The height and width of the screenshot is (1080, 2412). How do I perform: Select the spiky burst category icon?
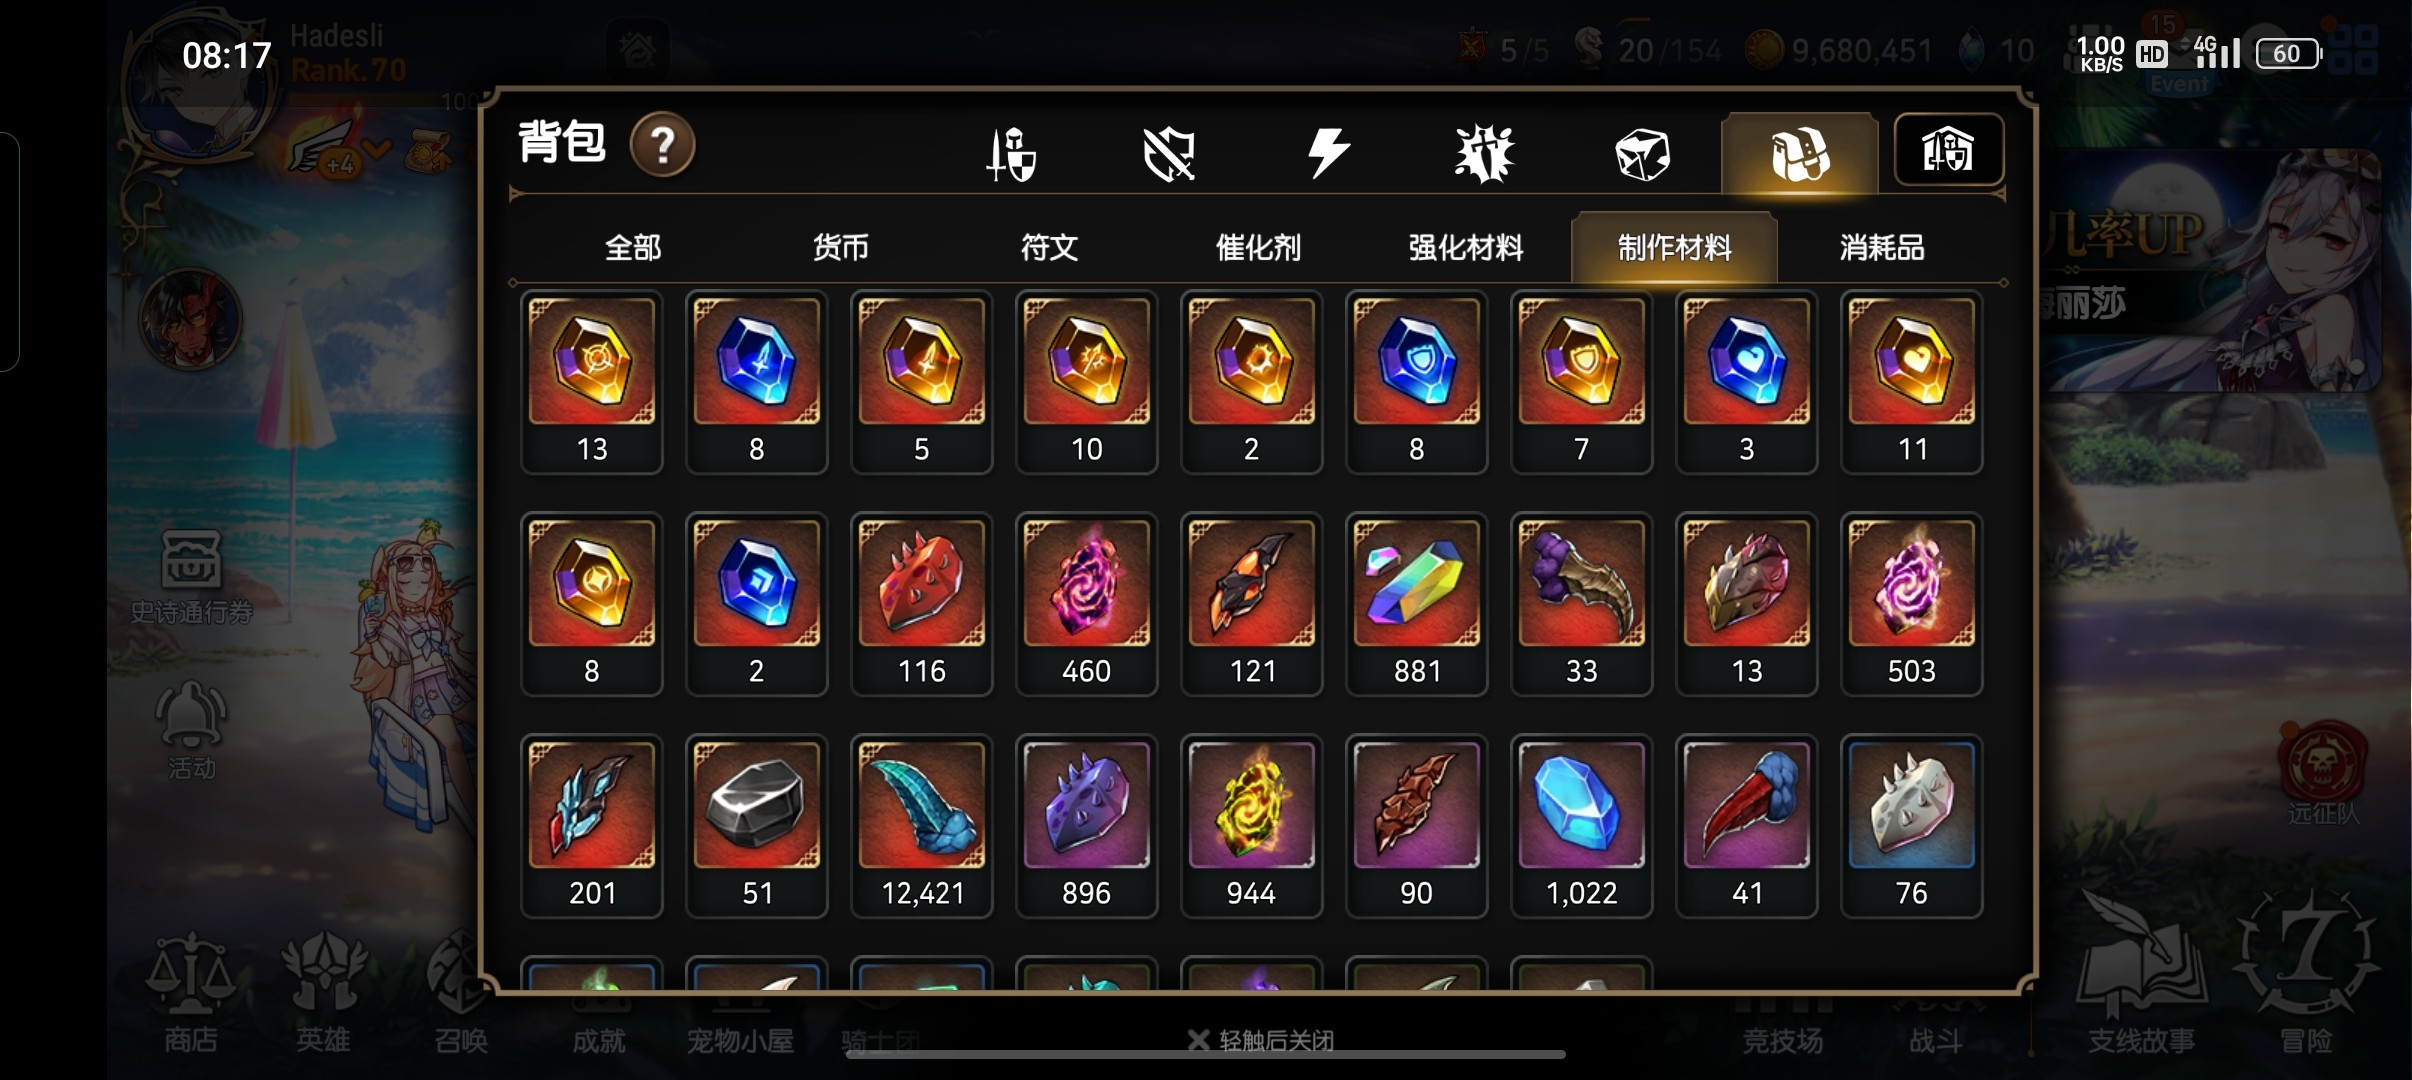tap(1485, 154)
